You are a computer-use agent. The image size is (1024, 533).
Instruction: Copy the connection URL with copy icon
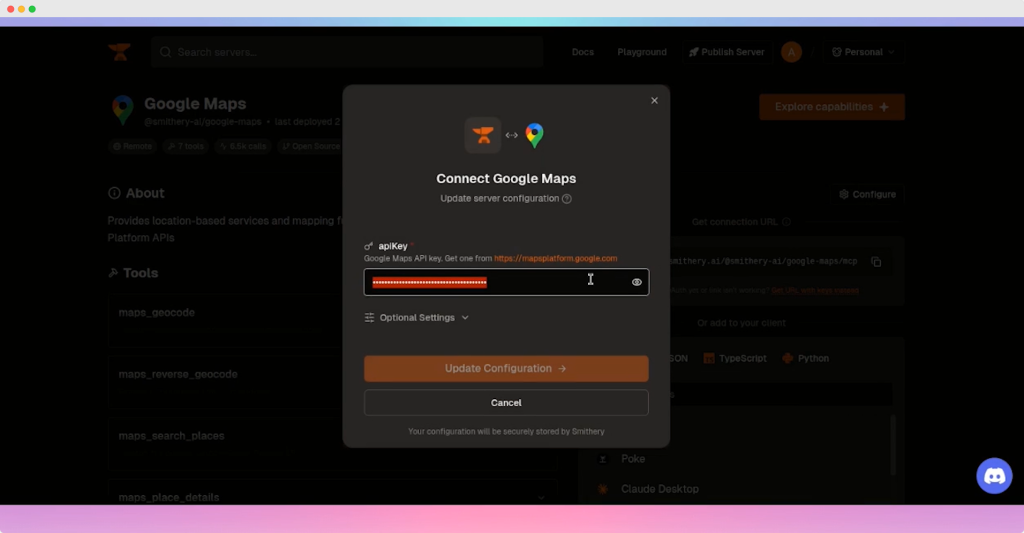(876, 262)
